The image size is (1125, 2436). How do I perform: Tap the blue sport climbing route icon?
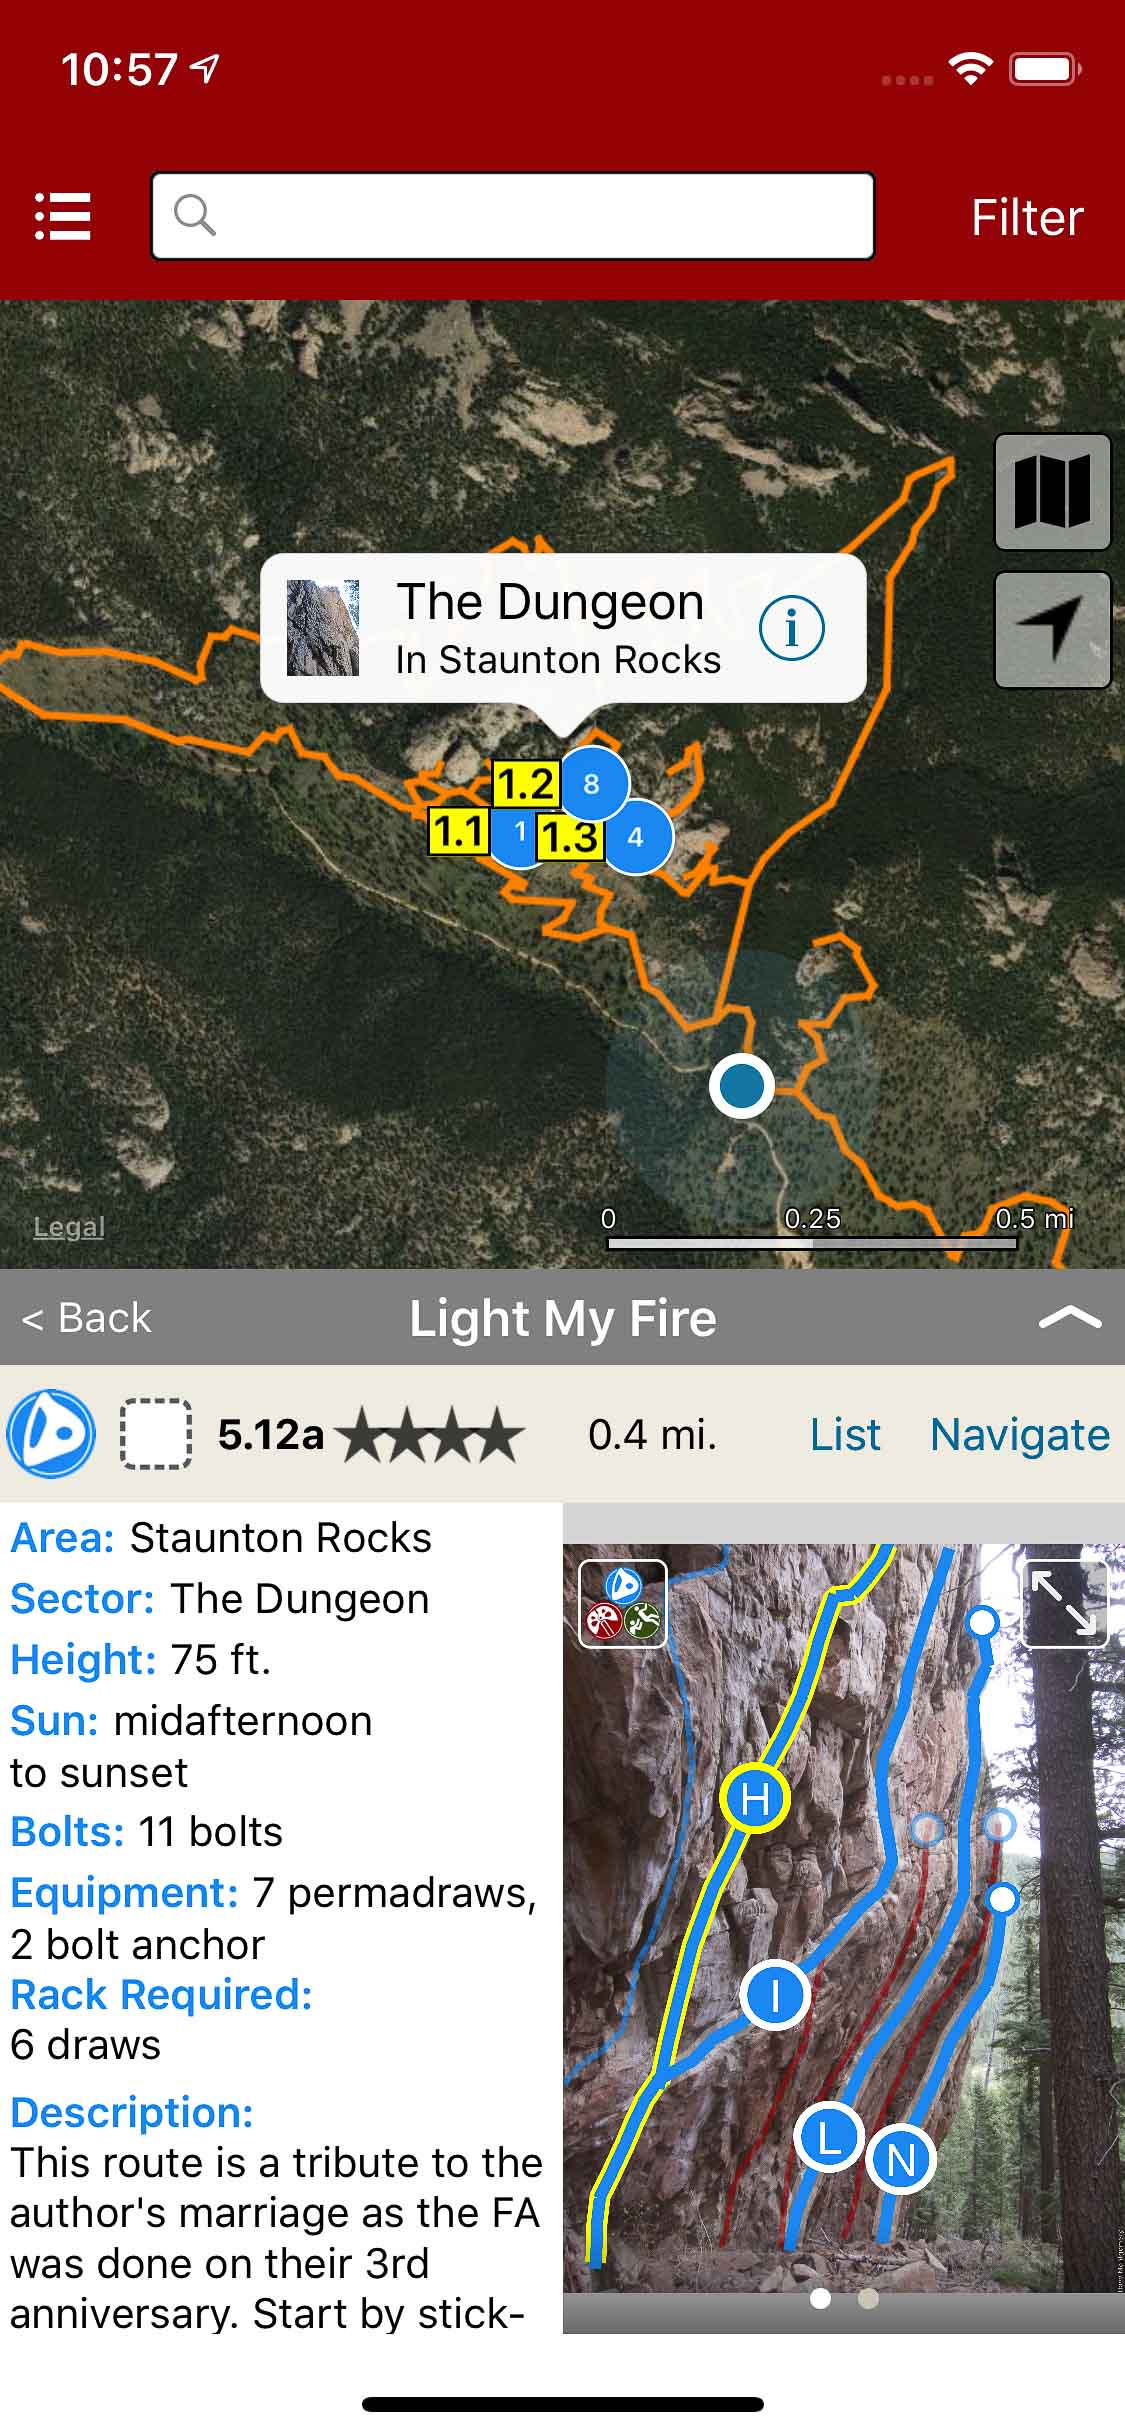(51, 1434)
